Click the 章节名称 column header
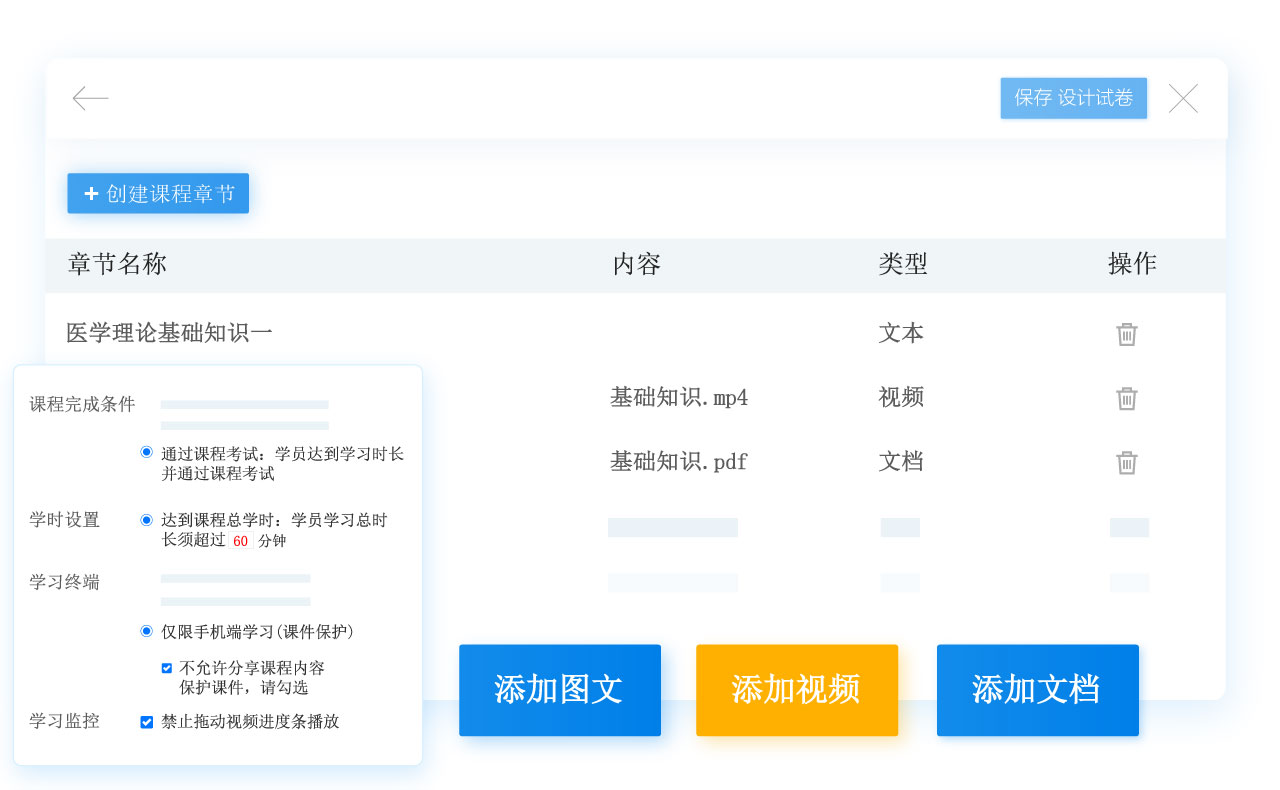Viewport: 1280px width, 790px height. coord(117,265)
